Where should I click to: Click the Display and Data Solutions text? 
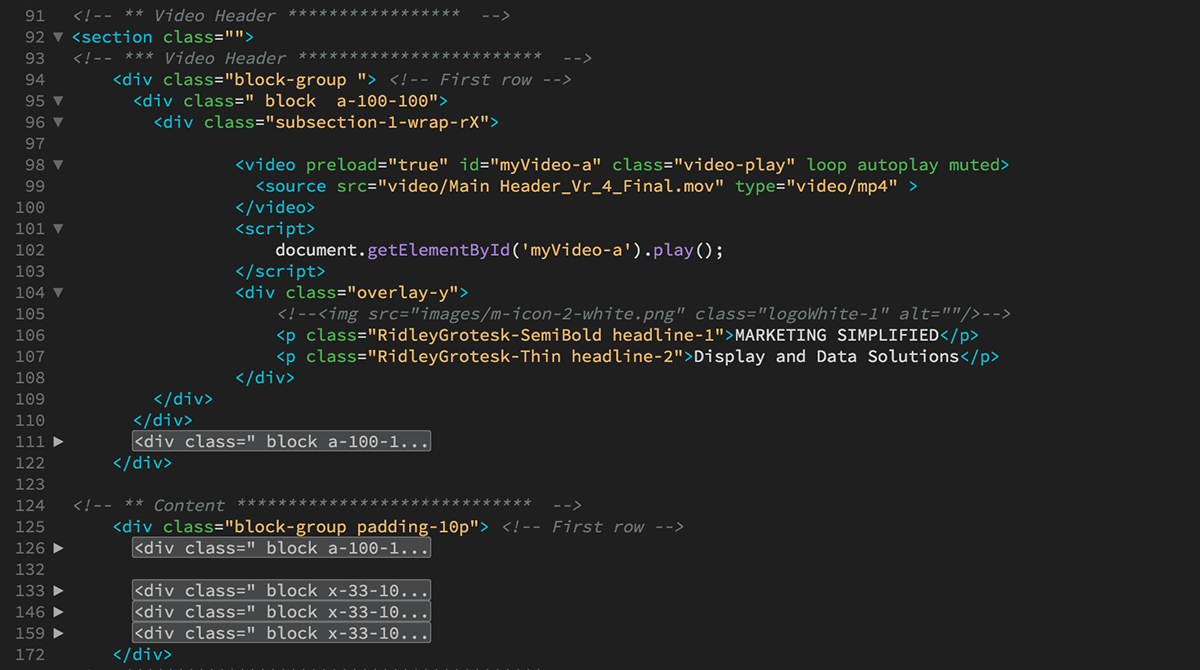point(827,356)
